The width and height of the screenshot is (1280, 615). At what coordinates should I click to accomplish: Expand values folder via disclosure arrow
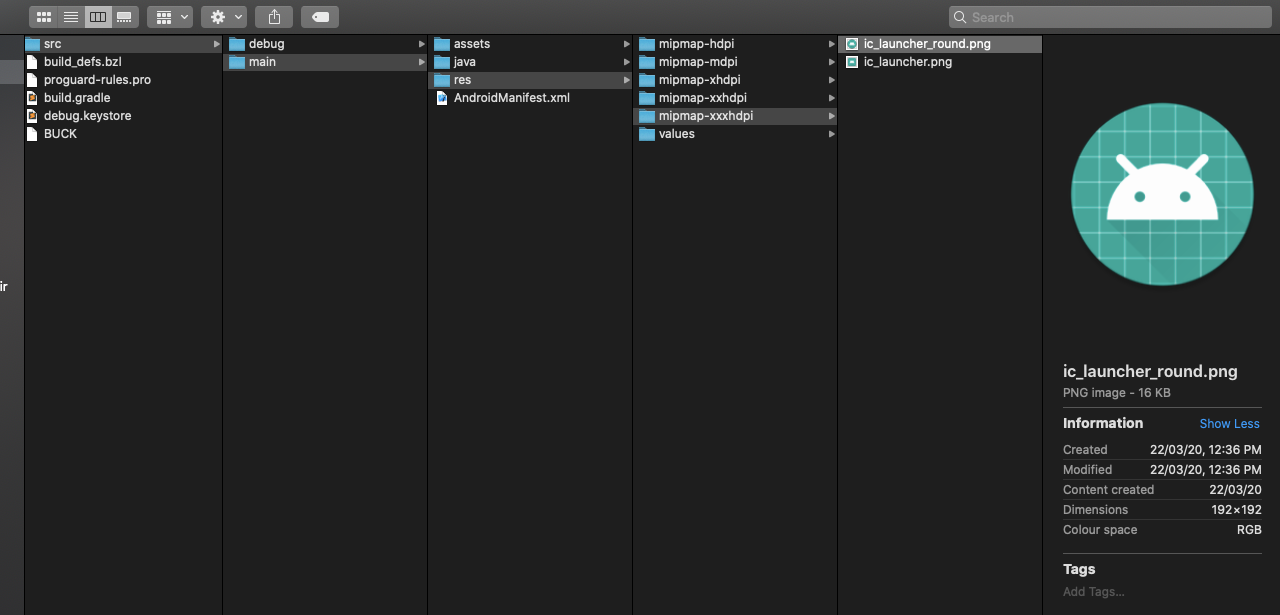(x=832, y=134)
